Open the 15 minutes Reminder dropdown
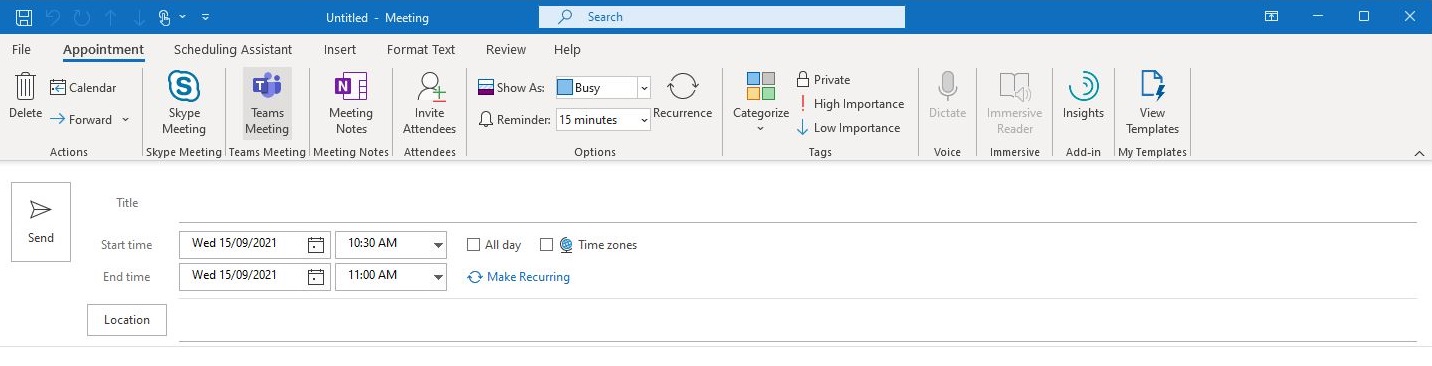This screenshot has height=366, width=1432. click(x=644, y=120)
